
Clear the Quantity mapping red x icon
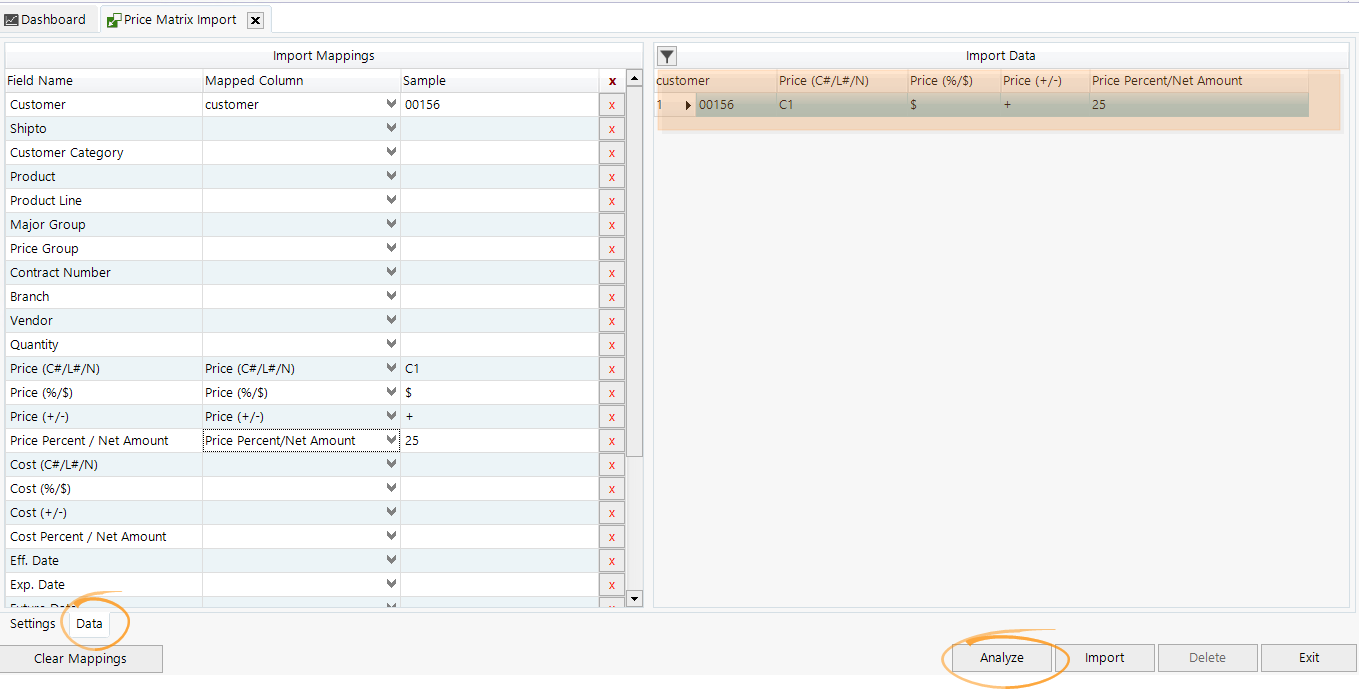pyautogui.click(x=611, y=344)
